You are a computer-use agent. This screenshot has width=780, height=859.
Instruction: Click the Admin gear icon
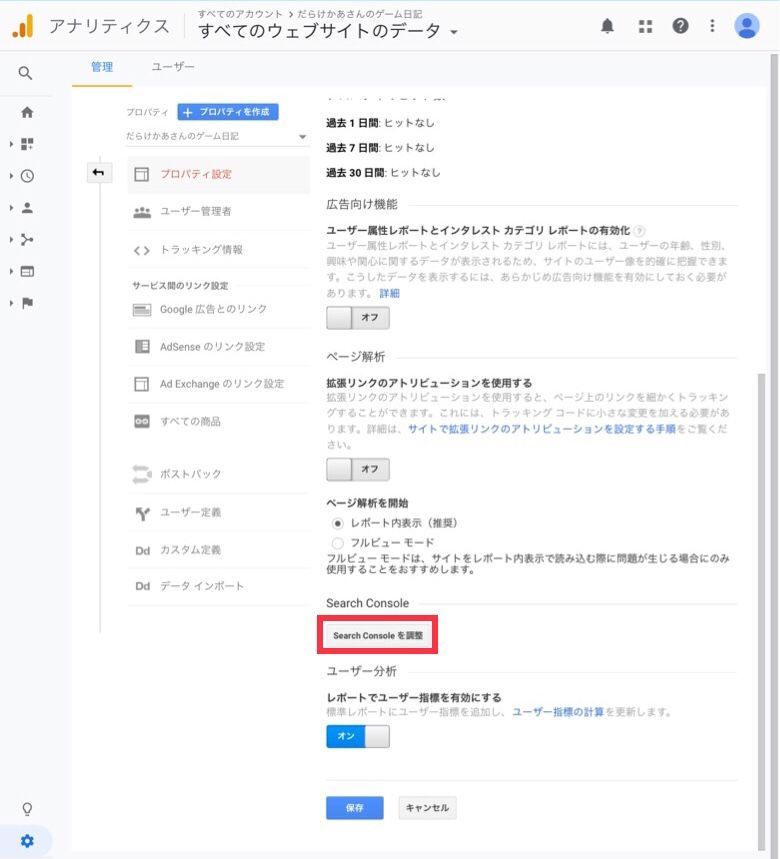[27, 840]
